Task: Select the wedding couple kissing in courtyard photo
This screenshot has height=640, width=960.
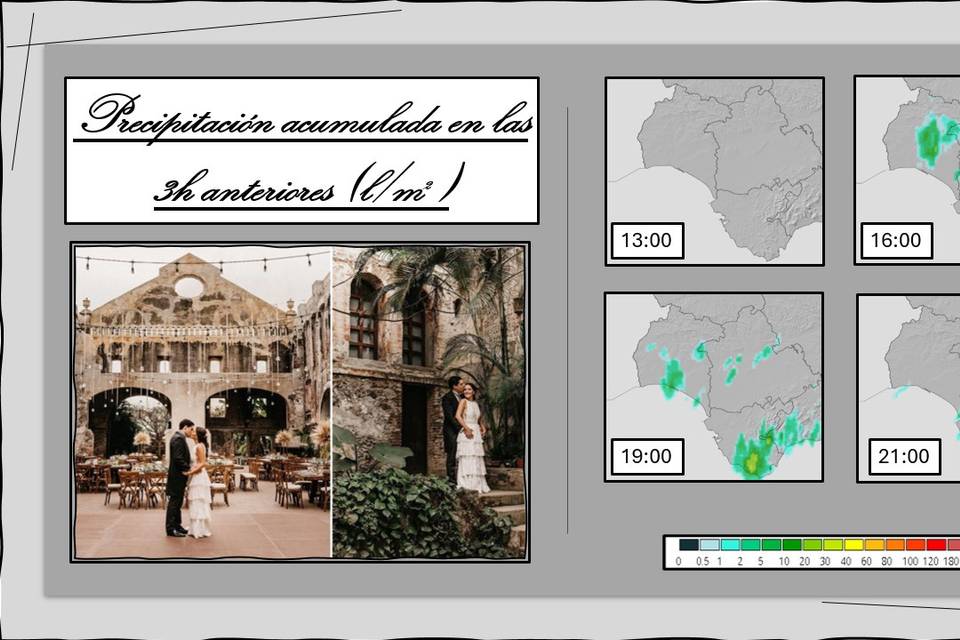Action: pyautogui.click(x=203, y=402)
